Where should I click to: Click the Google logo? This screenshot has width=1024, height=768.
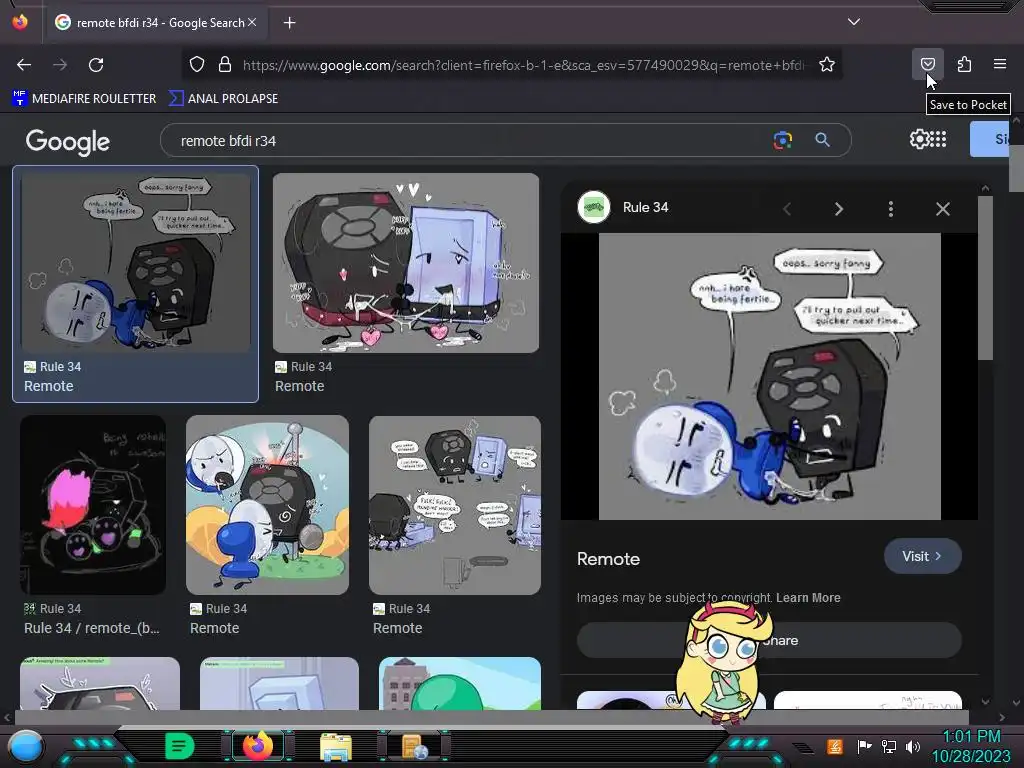68,141
